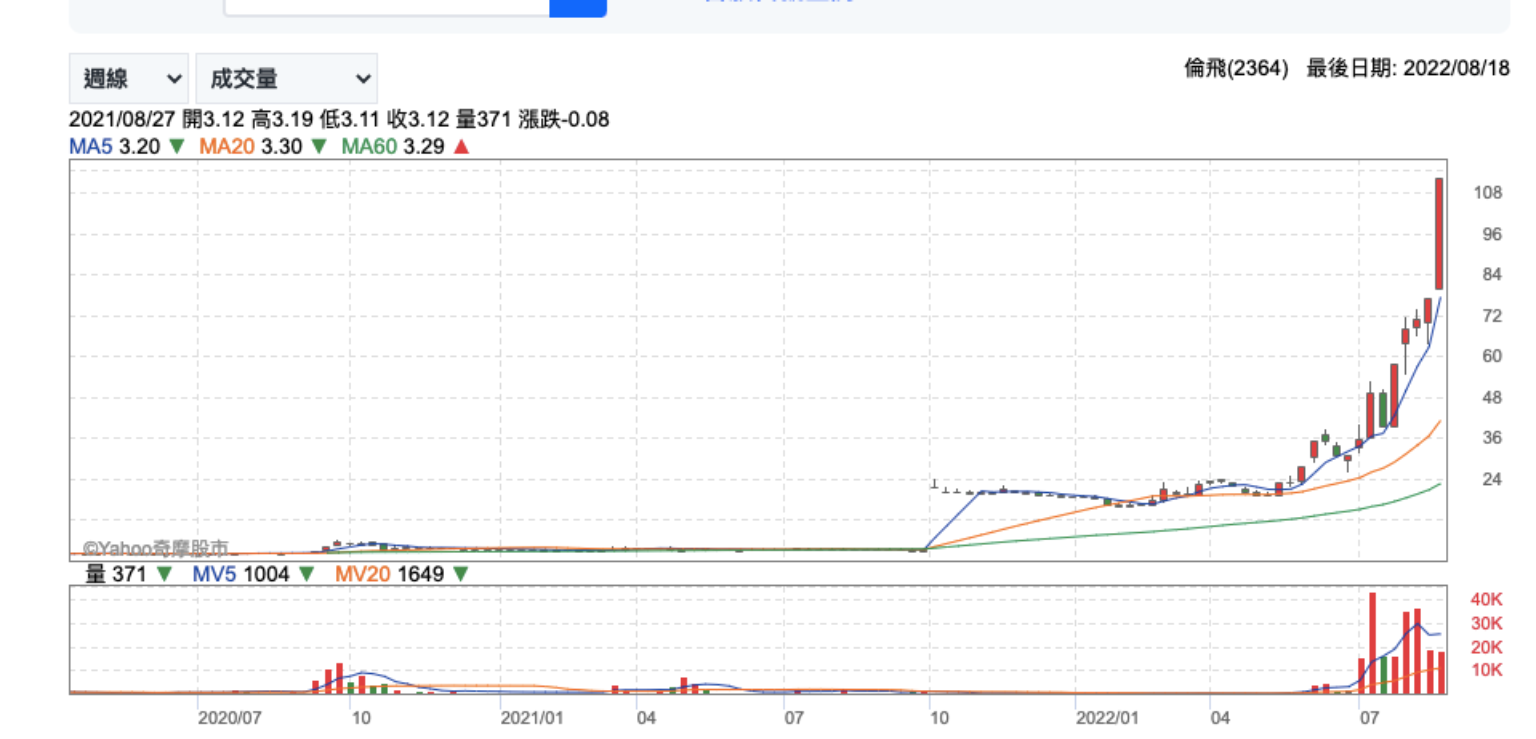This screenshot has width=1536, height=739.
Task: Select the green MA60 legend label
Action: 368,147
